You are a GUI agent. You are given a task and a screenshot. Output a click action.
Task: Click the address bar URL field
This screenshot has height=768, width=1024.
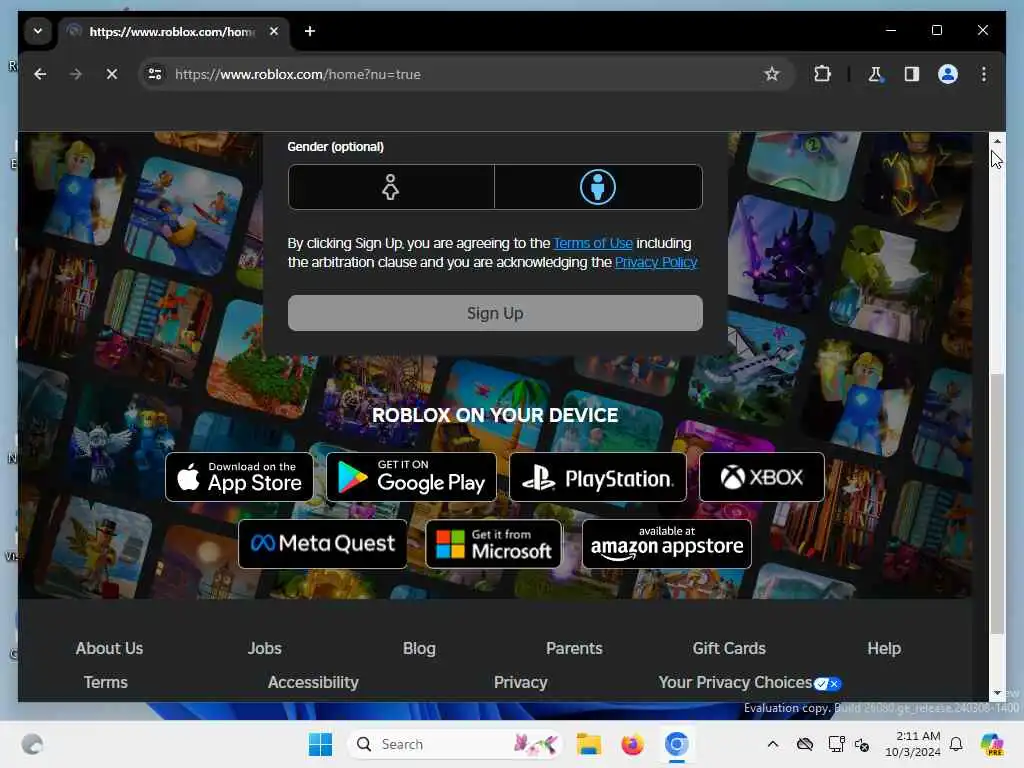(464, 74)
